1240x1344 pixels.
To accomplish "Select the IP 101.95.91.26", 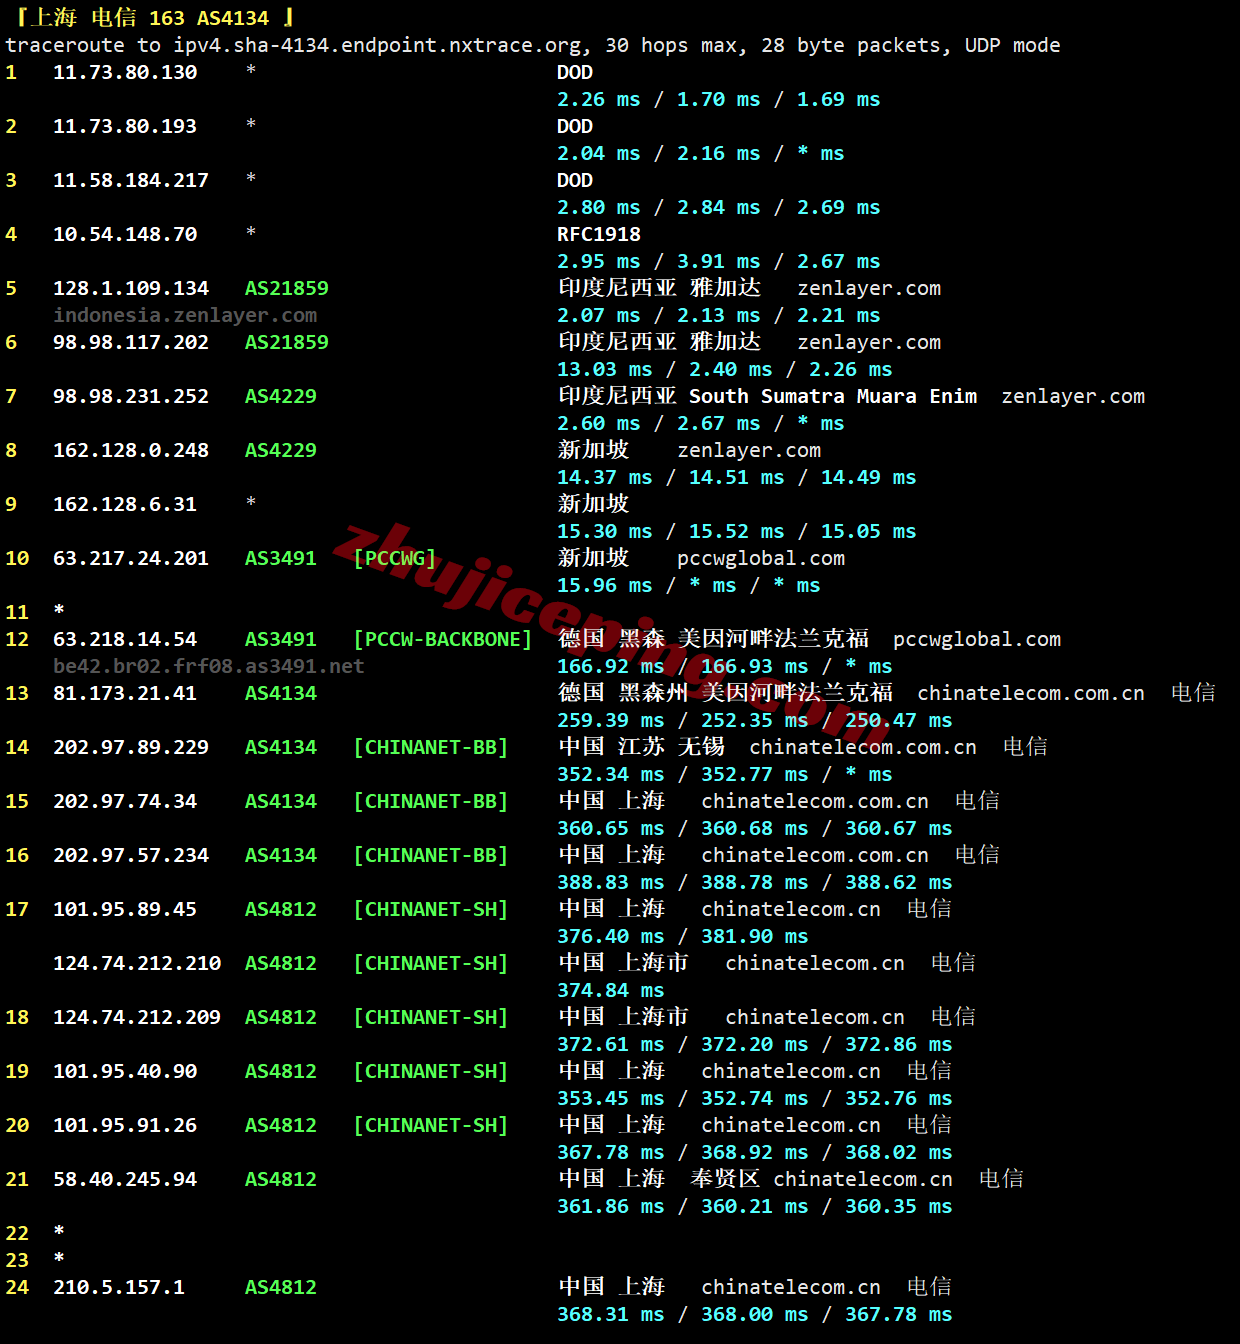I will pyautogui.click(x=125, y=1125).
